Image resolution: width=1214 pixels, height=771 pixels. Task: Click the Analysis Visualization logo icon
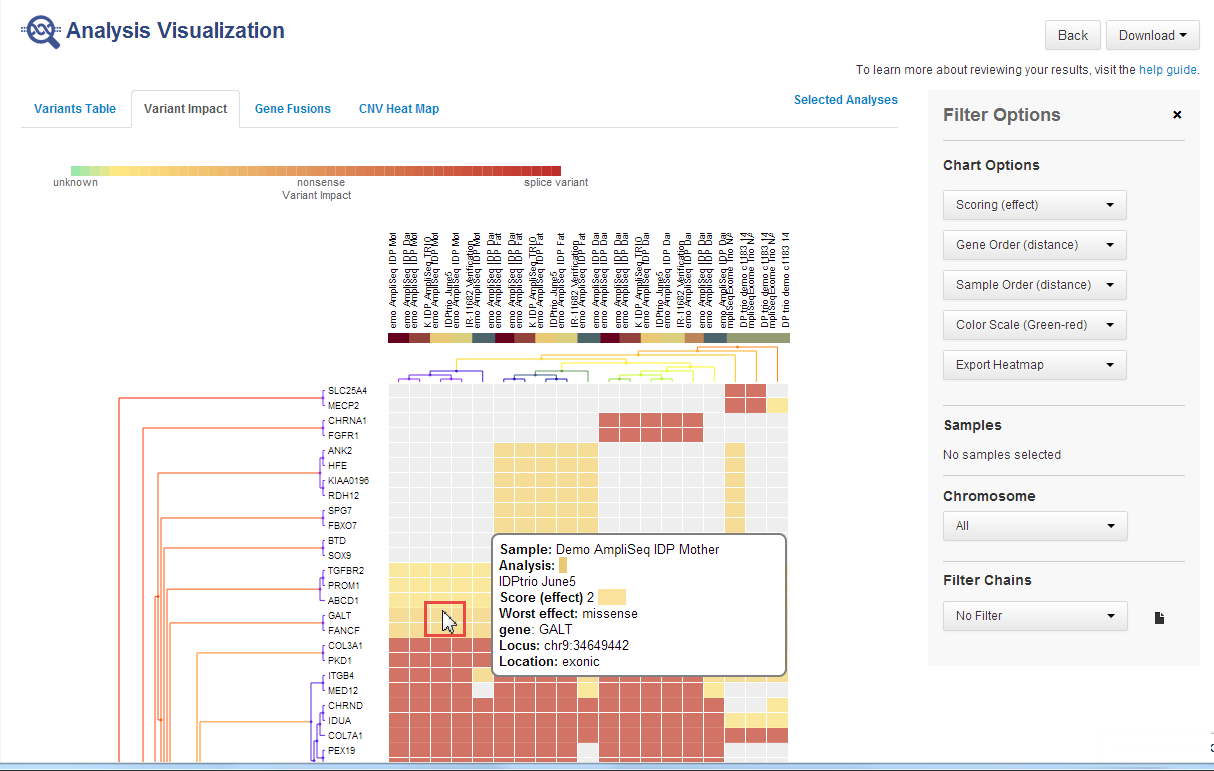click(41, 32)
